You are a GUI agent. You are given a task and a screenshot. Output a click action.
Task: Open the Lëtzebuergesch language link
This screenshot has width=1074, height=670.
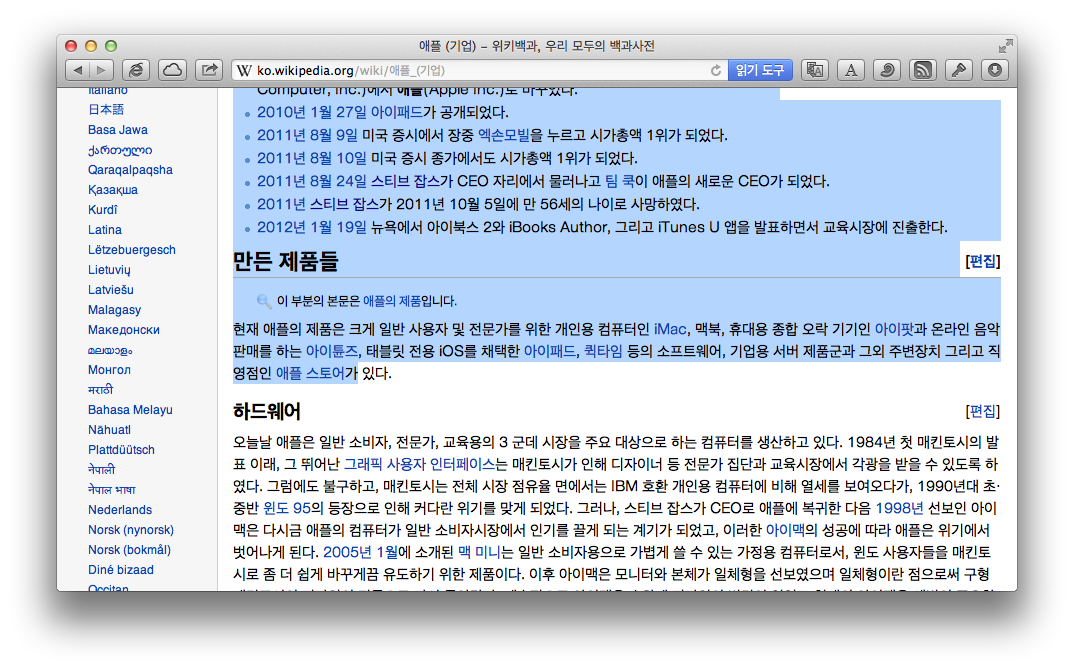[x=132, y=250]
